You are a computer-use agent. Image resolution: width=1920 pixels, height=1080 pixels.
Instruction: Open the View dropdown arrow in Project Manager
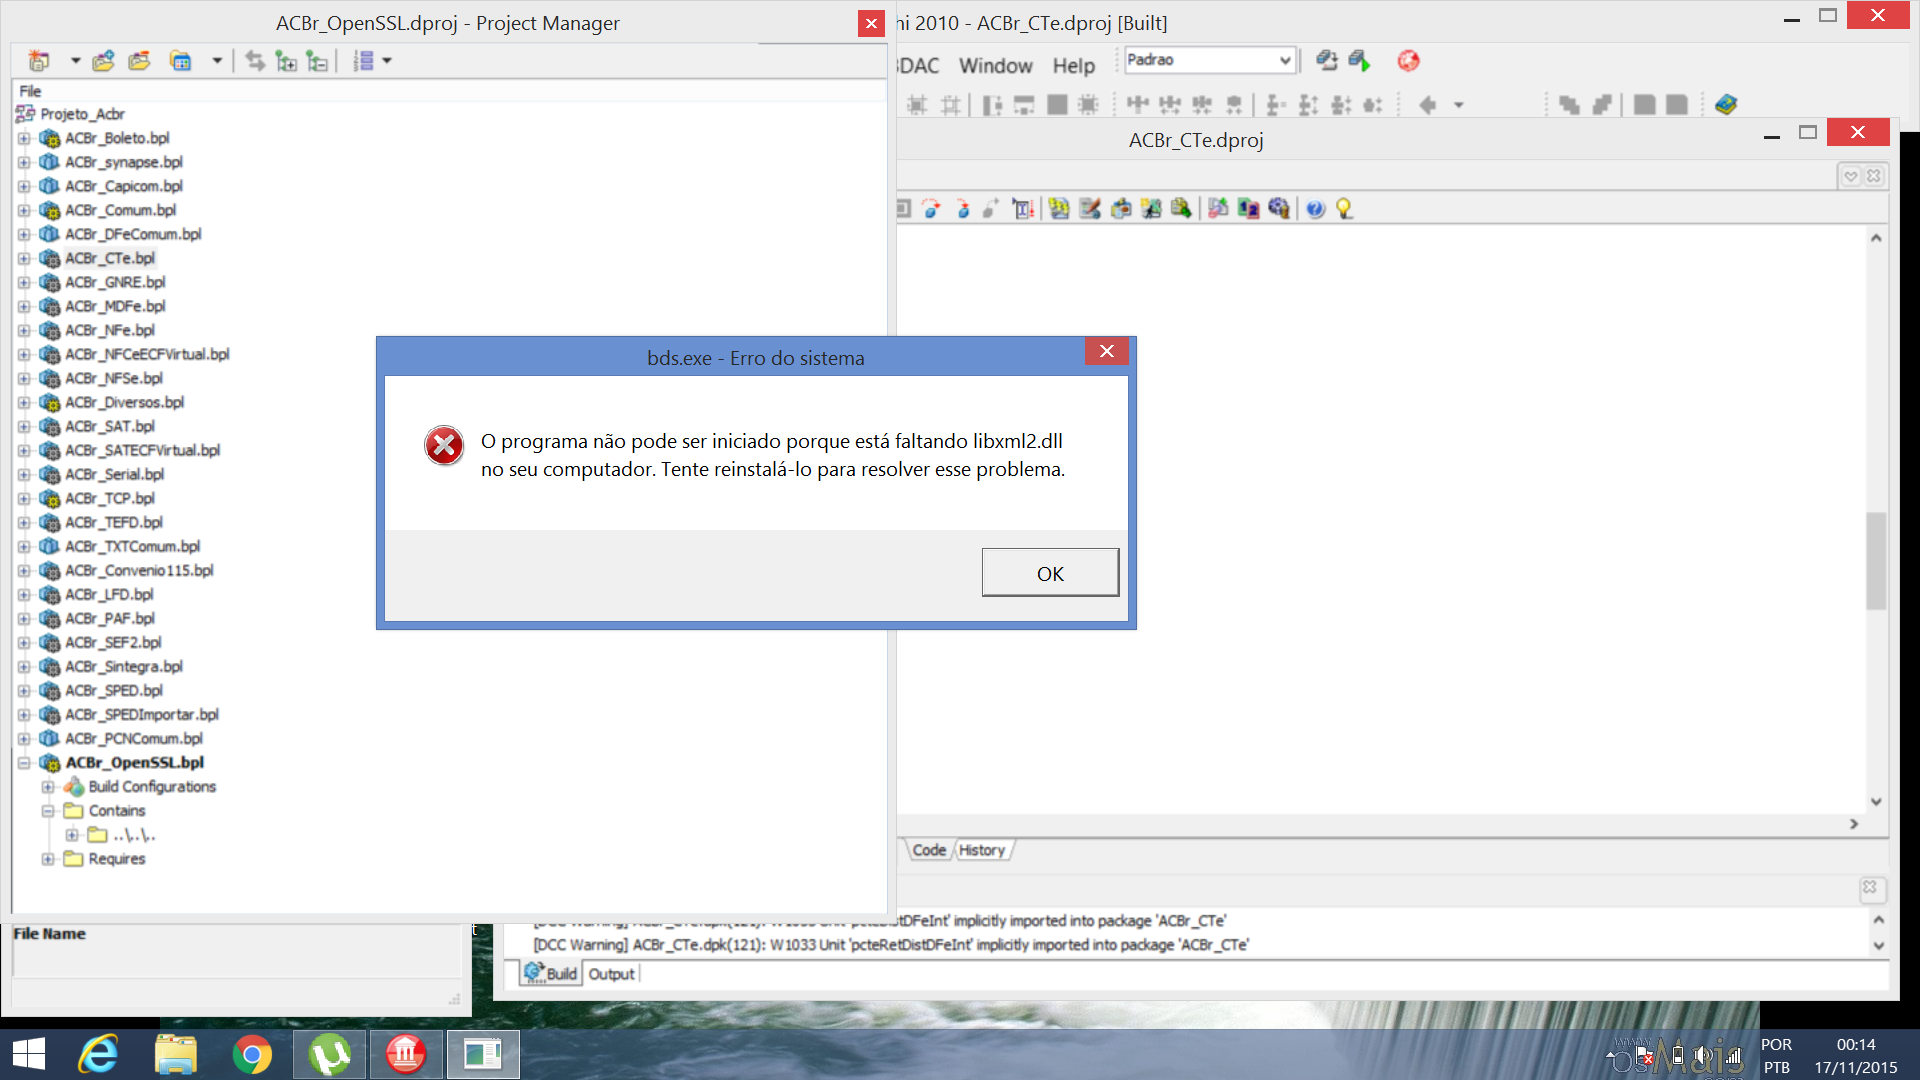[x=216, y=61]
